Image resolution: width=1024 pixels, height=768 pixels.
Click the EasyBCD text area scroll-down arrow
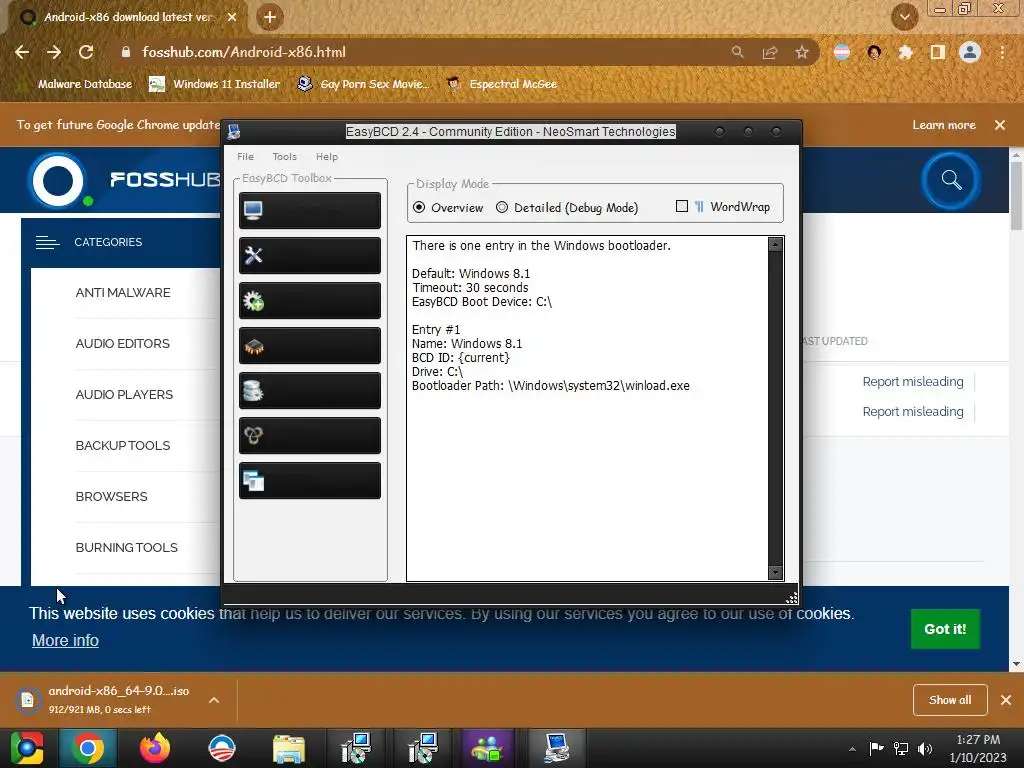pos(775,573)
